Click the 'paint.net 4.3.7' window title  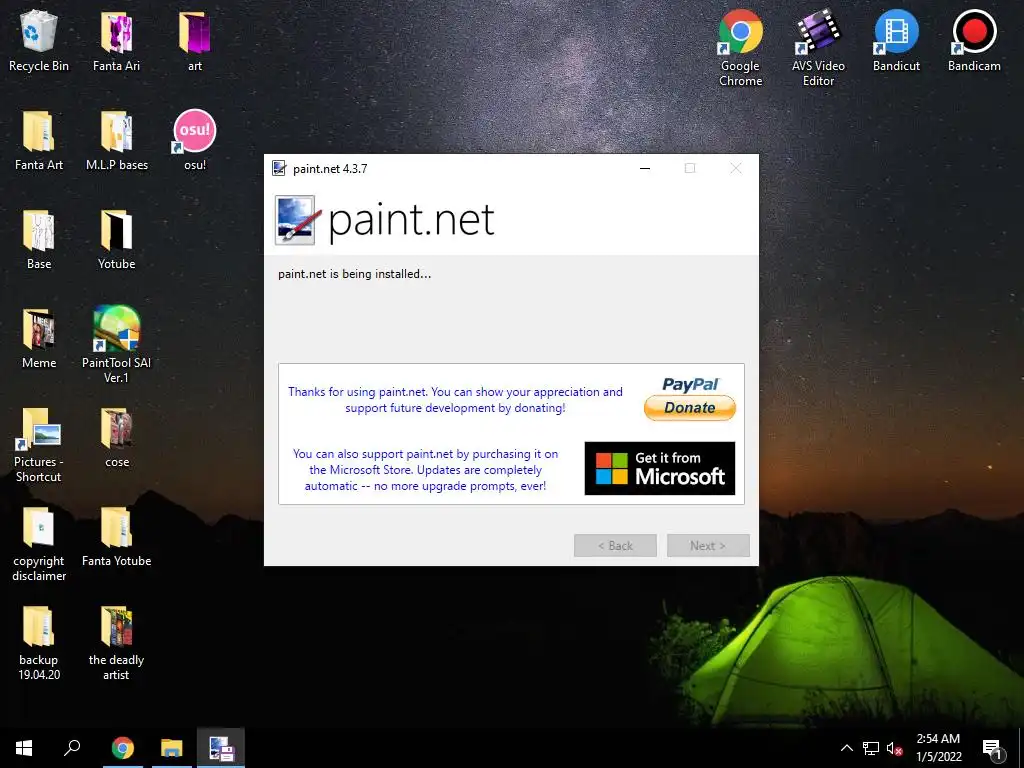[x=330, y=168]
